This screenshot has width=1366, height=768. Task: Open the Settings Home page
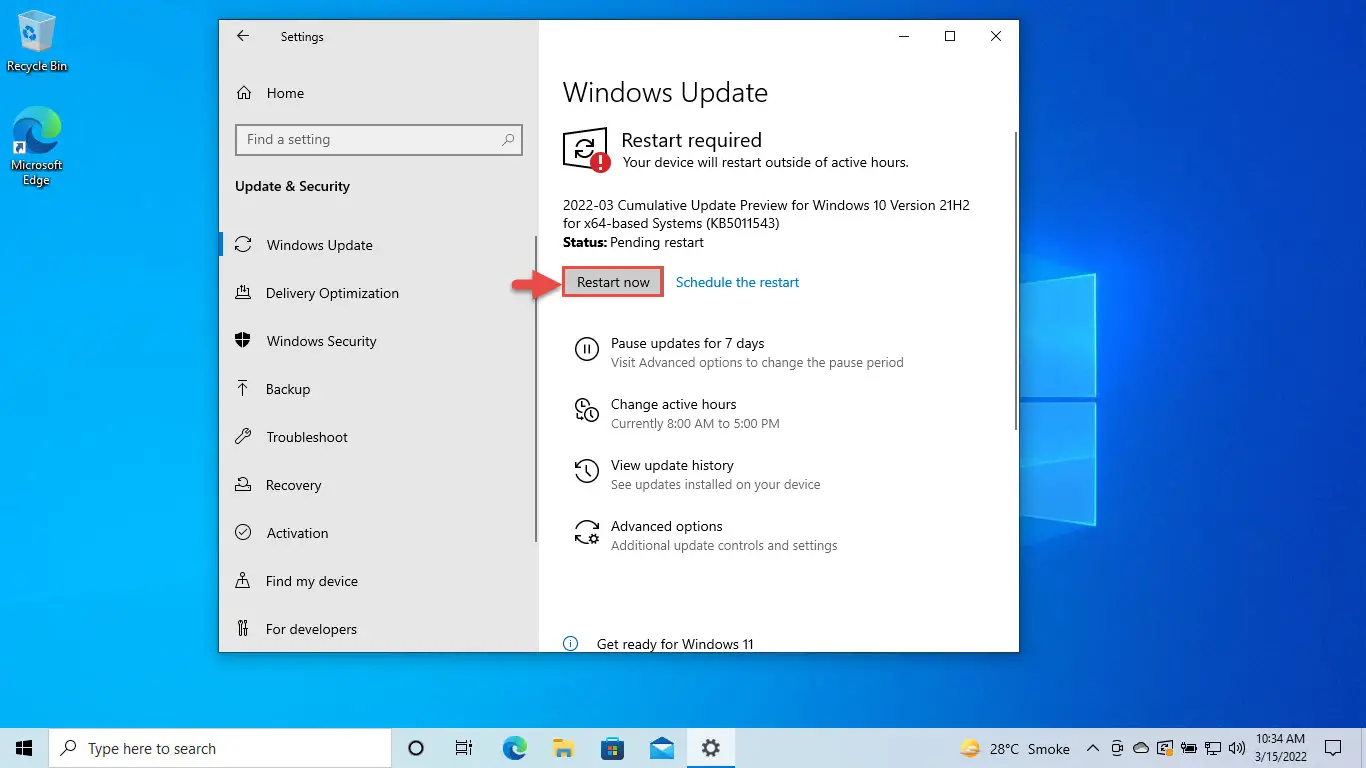270,93
